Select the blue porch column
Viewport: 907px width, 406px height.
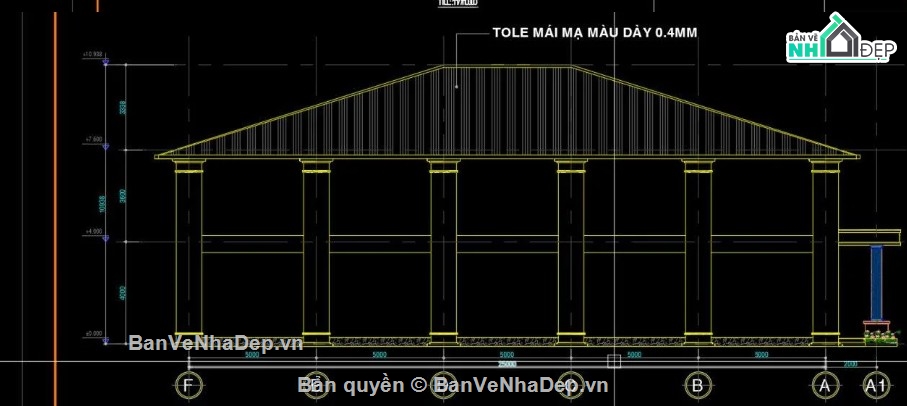pos(876,283)
